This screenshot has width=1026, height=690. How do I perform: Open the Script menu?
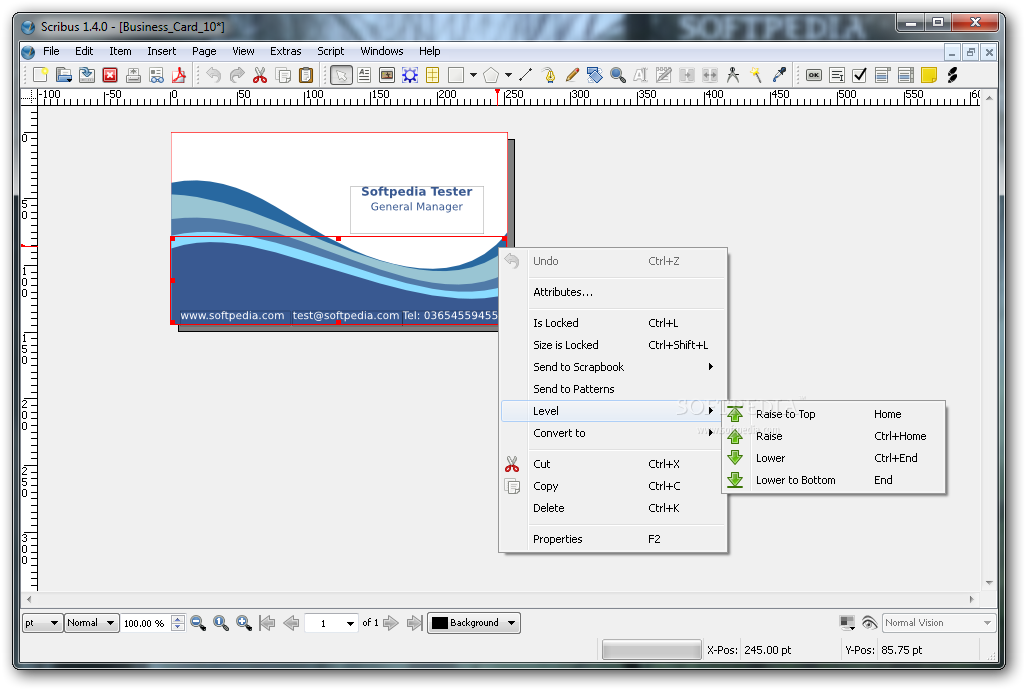point(330,51)
